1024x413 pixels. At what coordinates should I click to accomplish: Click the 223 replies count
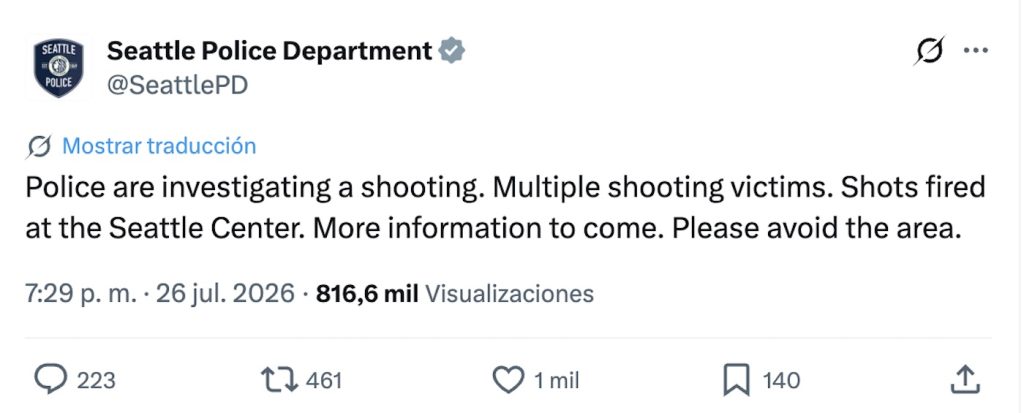(96, 380)
